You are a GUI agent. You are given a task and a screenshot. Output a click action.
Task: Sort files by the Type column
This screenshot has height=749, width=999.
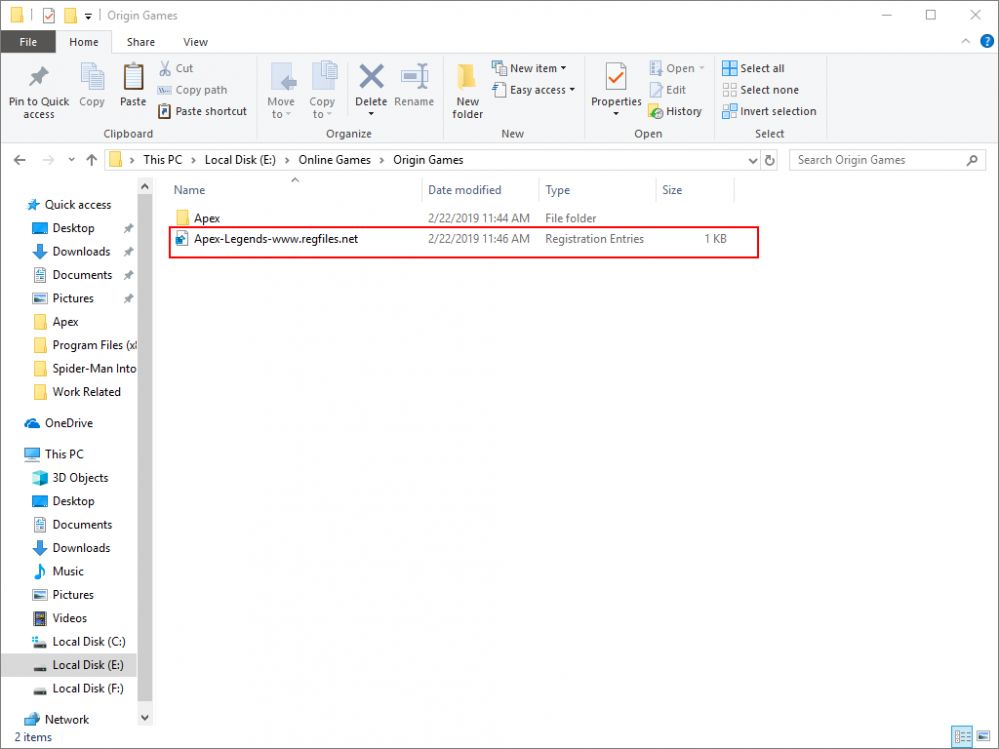tap(557, 190)
